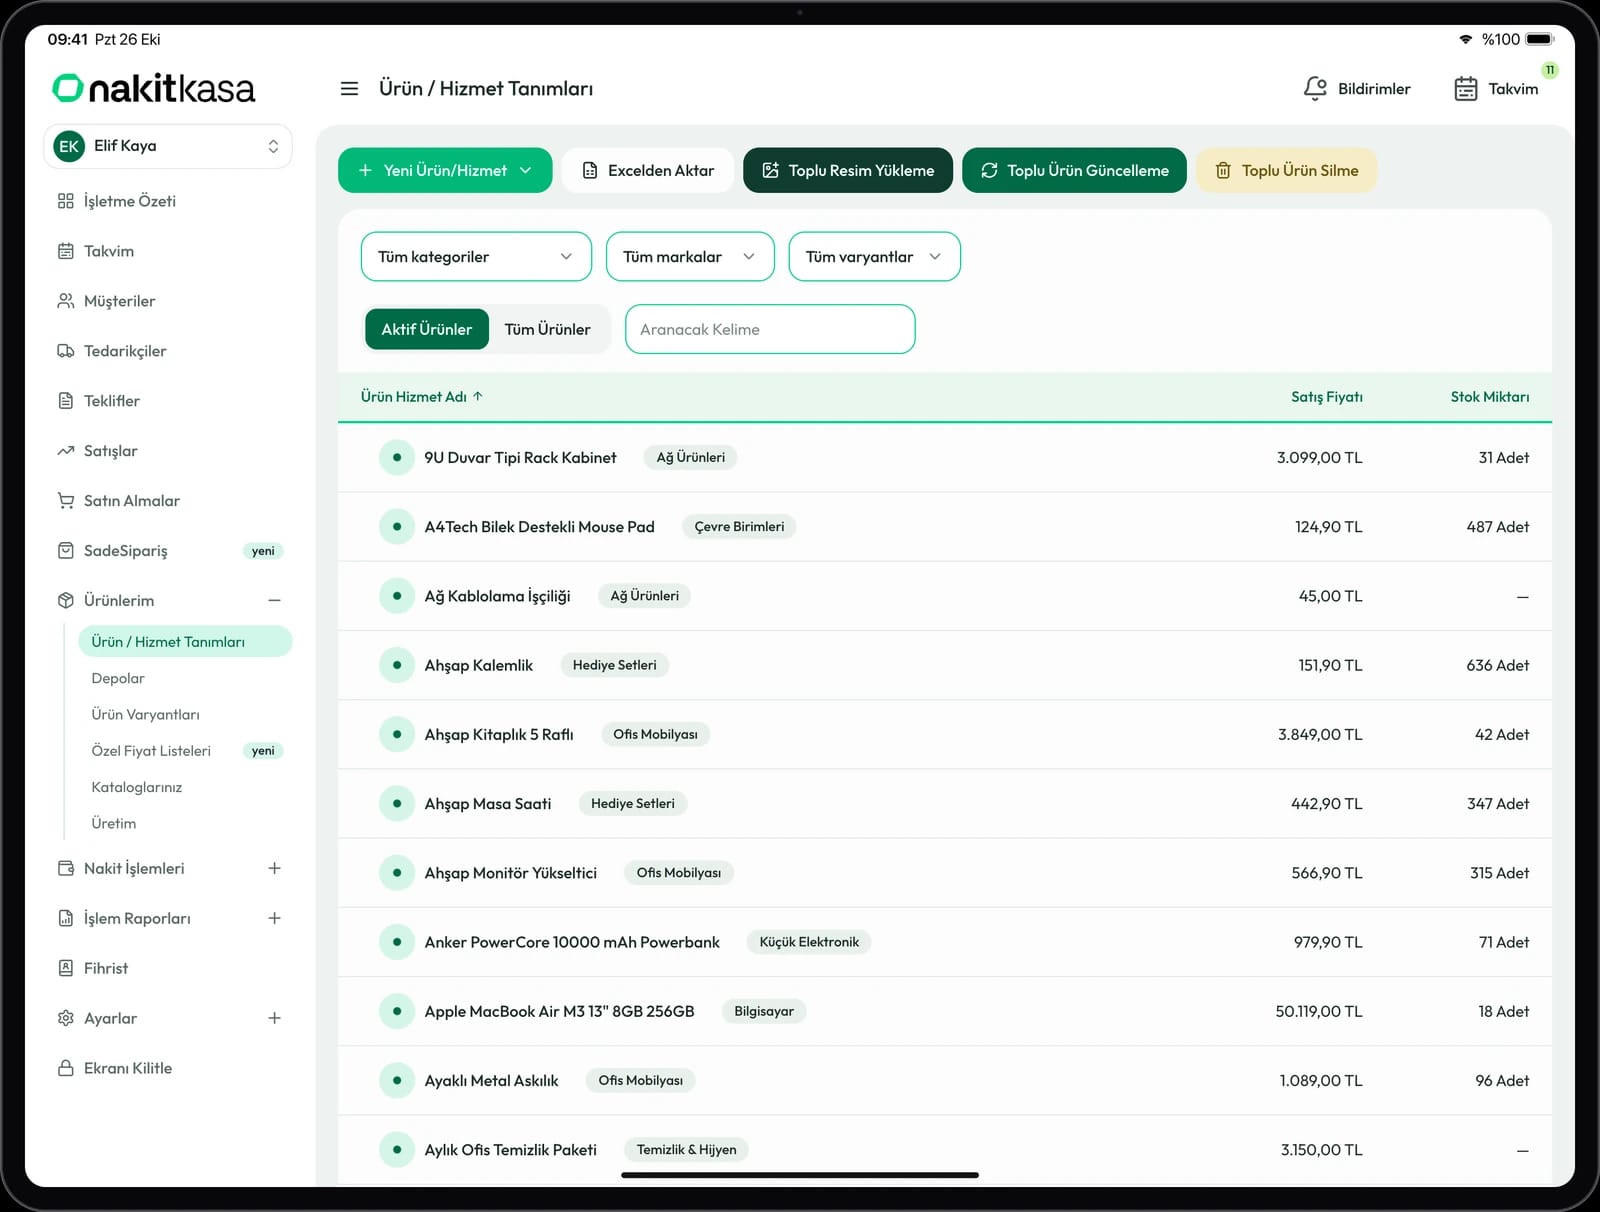Viewport: 1600px width, 1212px height.
Task: Open the Tüm kategoriler dropdown
Action: coord(476,257)
